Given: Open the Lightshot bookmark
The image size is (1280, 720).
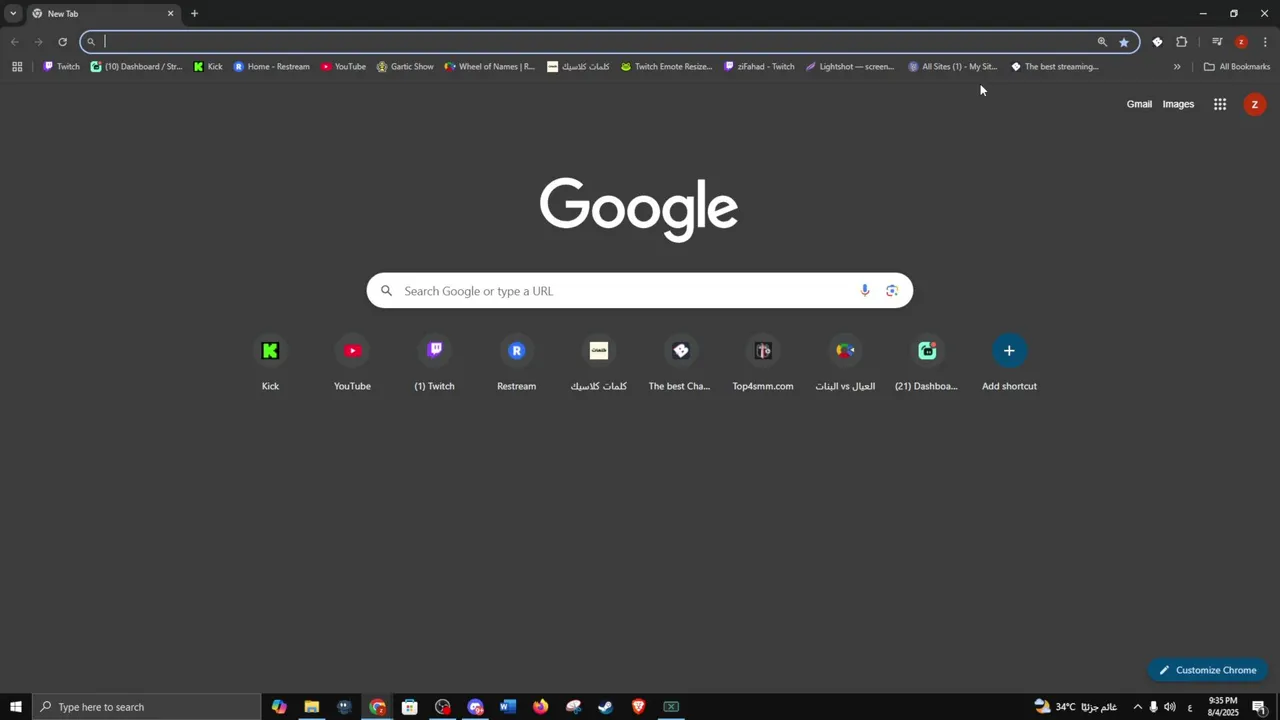Looking at the screenshot, I should click(x=850, y=67).
